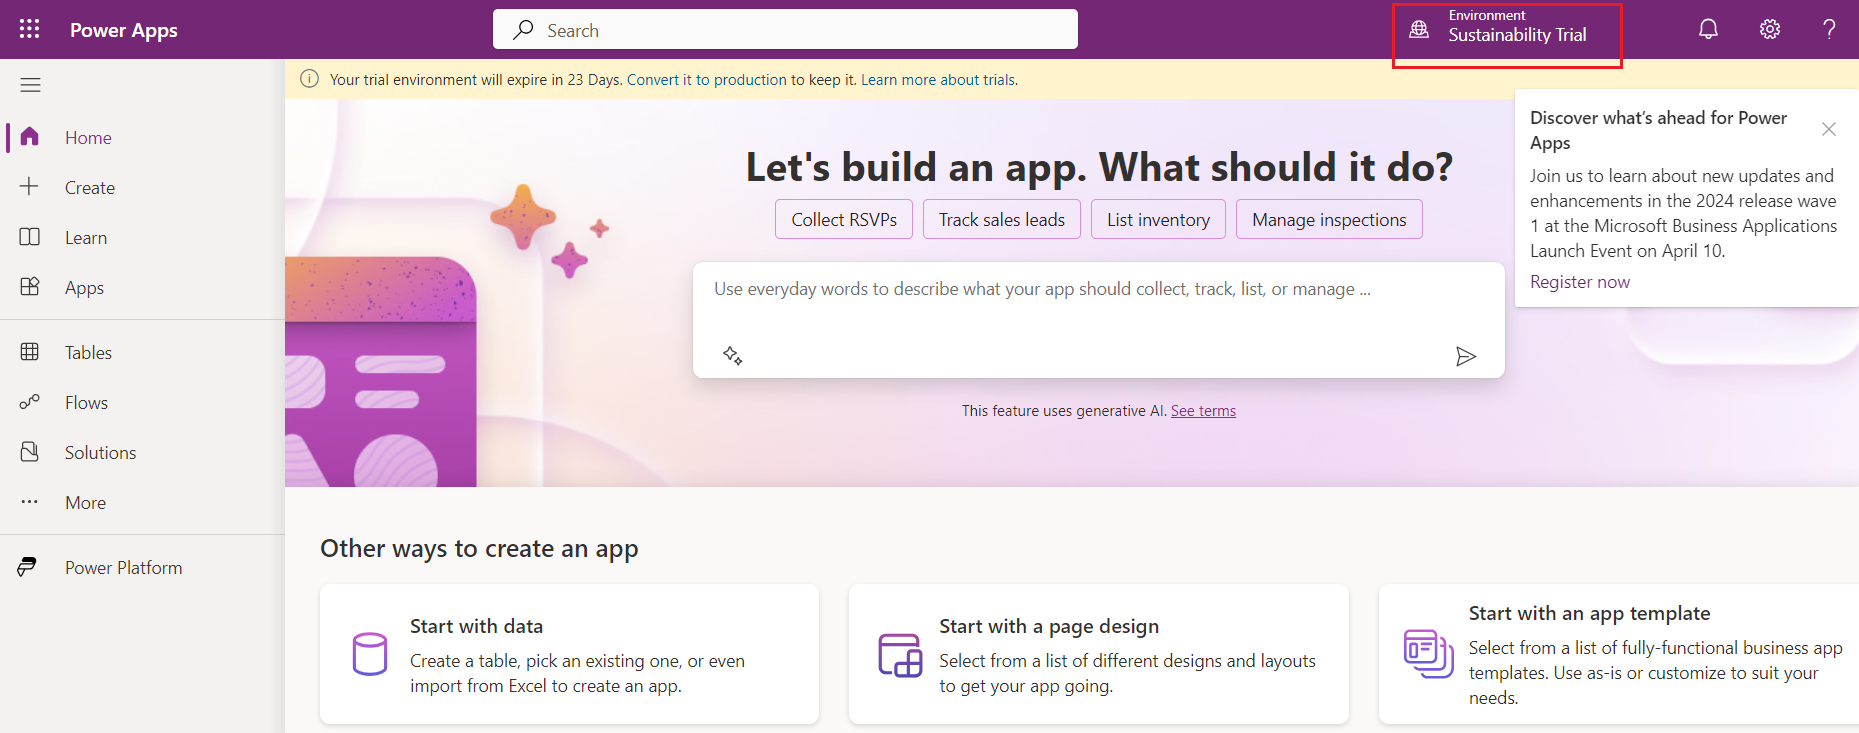Click the Start with data cylinder icon
1859x733 pixels.
tap(370, 654)
